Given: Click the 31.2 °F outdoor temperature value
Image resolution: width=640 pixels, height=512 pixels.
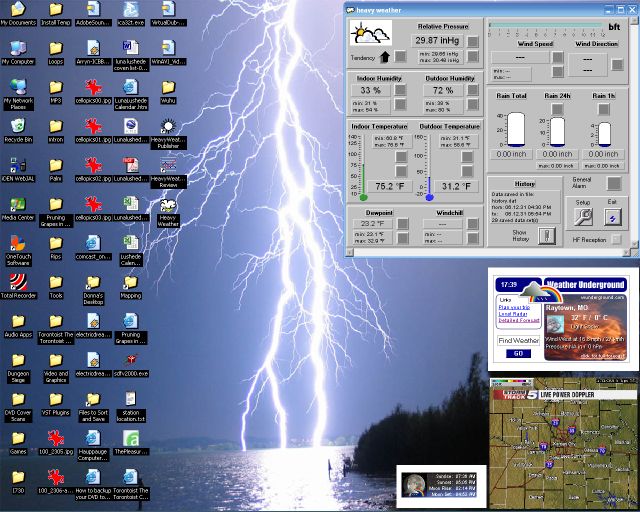Looking at the screenshot, I should click(x=456, y=187).
